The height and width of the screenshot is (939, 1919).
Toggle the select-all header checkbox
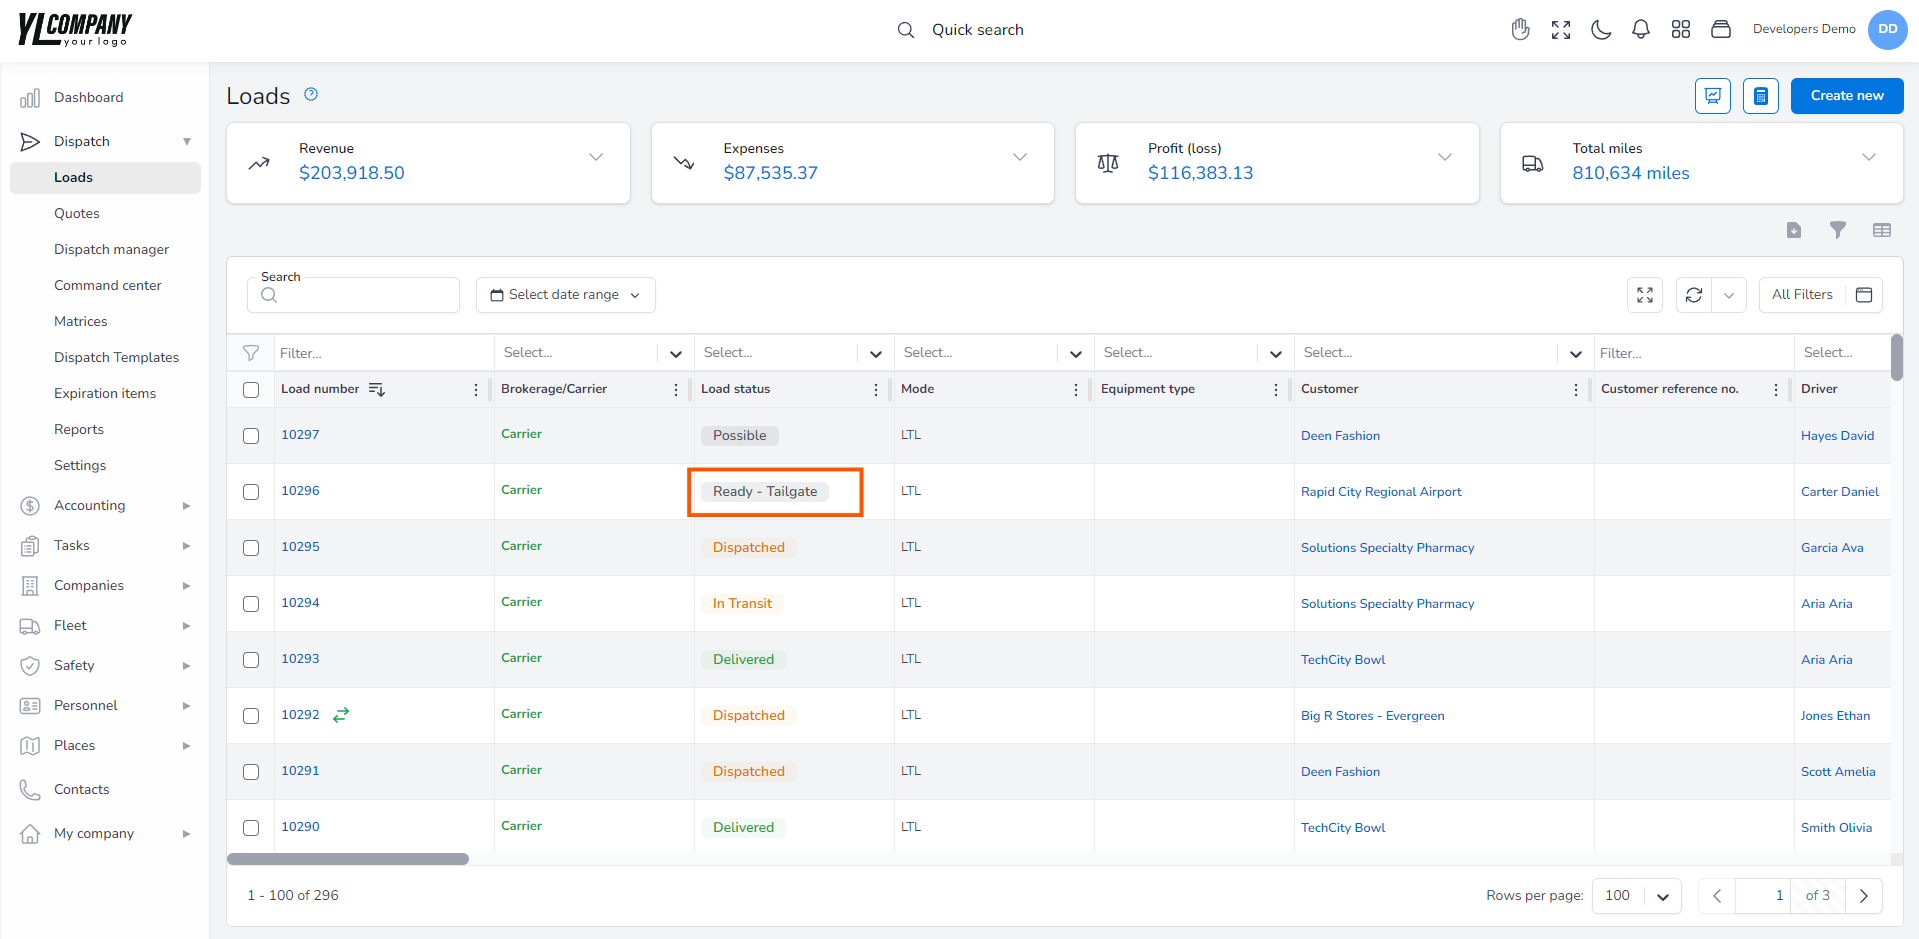pyautogui.click(x=251, y=390)
